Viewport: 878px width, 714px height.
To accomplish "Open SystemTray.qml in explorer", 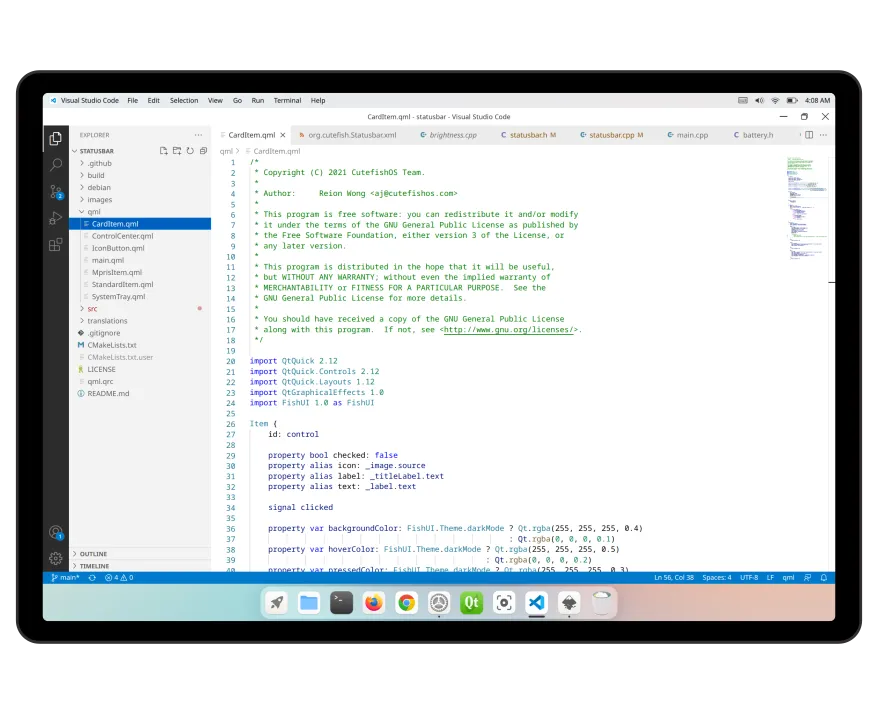I will click(140, 297).
